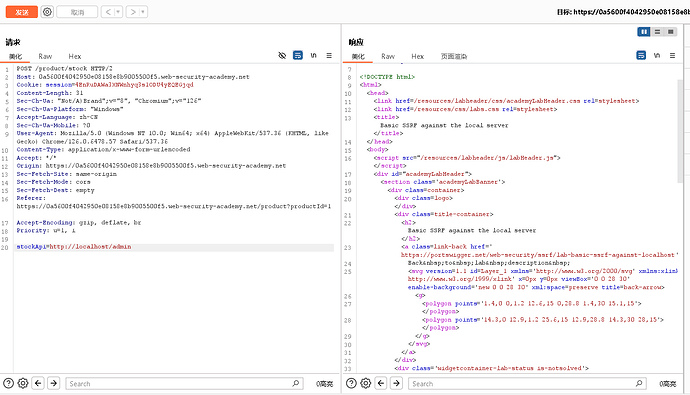Click the orange Send request button
690x395 pixels.
pos(22,12)
